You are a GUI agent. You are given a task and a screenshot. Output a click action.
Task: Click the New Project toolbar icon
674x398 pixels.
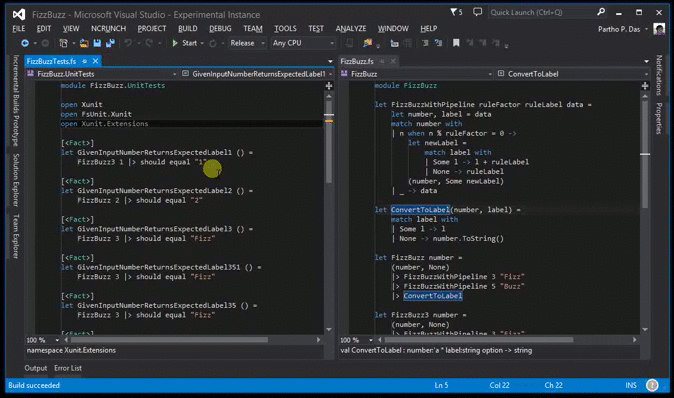64,43
